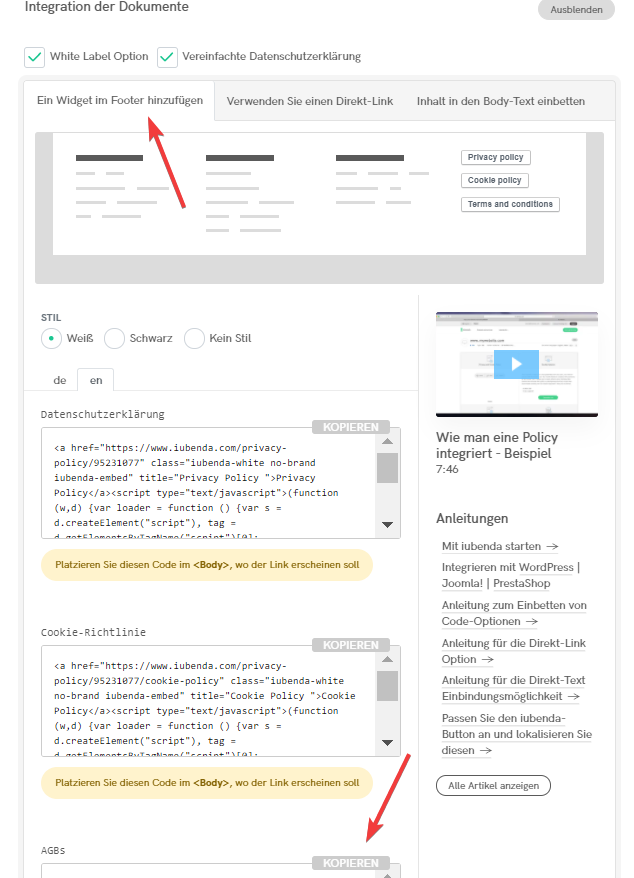The image size is (634, 878).
Task: Uncheck the White Label Option checkbox
Action: tap(35, 57)
